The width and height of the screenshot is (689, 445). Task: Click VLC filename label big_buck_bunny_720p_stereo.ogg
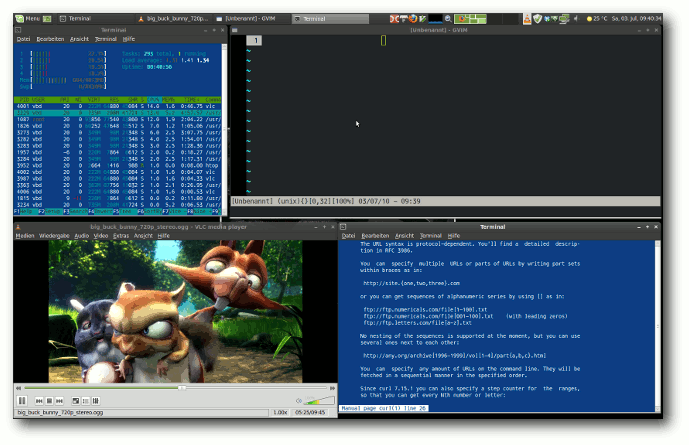pos(60,412)
